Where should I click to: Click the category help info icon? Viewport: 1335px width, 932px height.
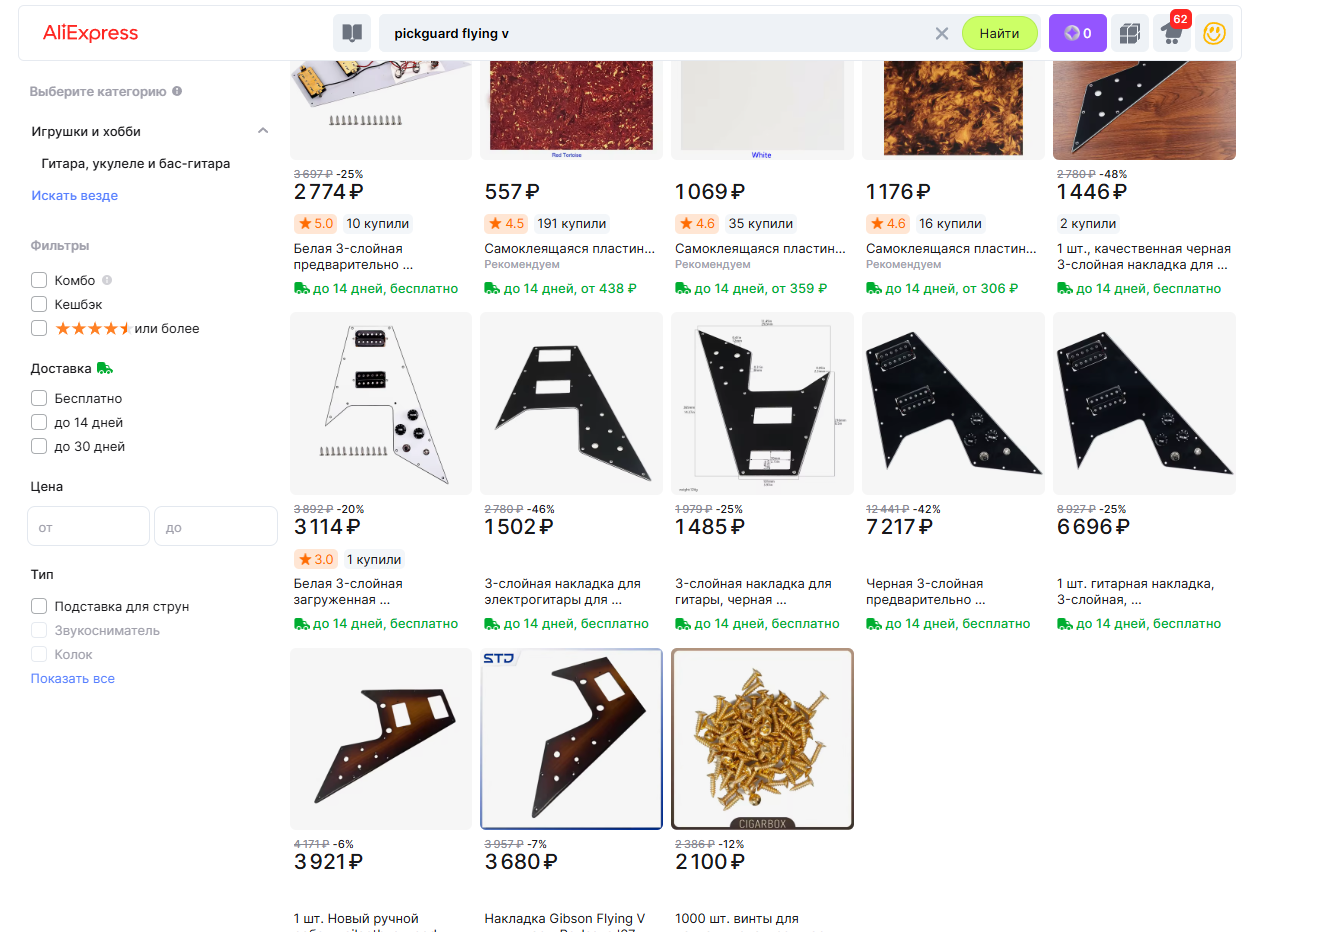coord(177,91)
